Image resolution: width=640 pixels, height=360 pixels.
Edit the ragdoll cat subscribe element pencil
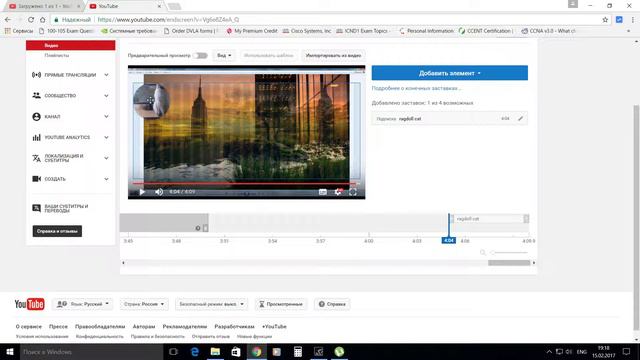tap(520, 119)
